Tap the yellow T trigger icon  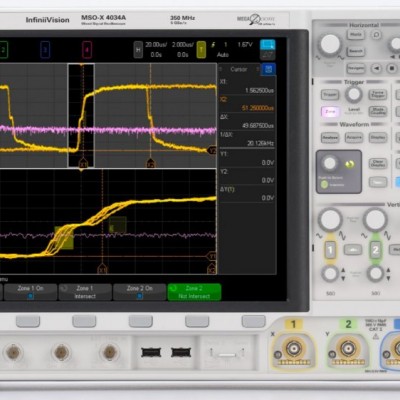pos(201,50)
